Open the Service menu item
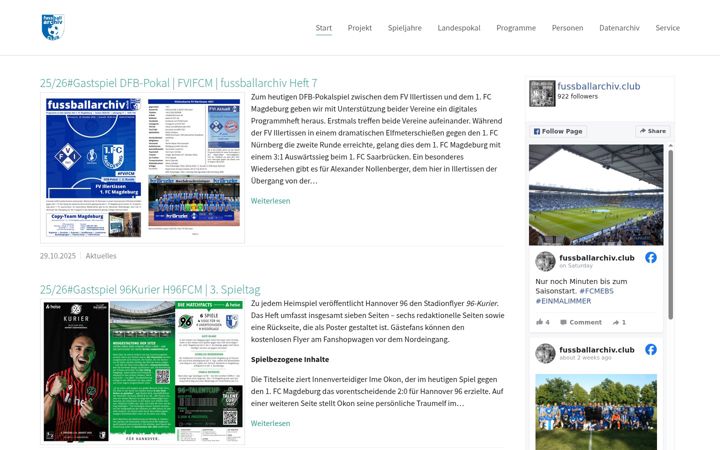This screenshot has width=720, height=450. coord(668,28)
